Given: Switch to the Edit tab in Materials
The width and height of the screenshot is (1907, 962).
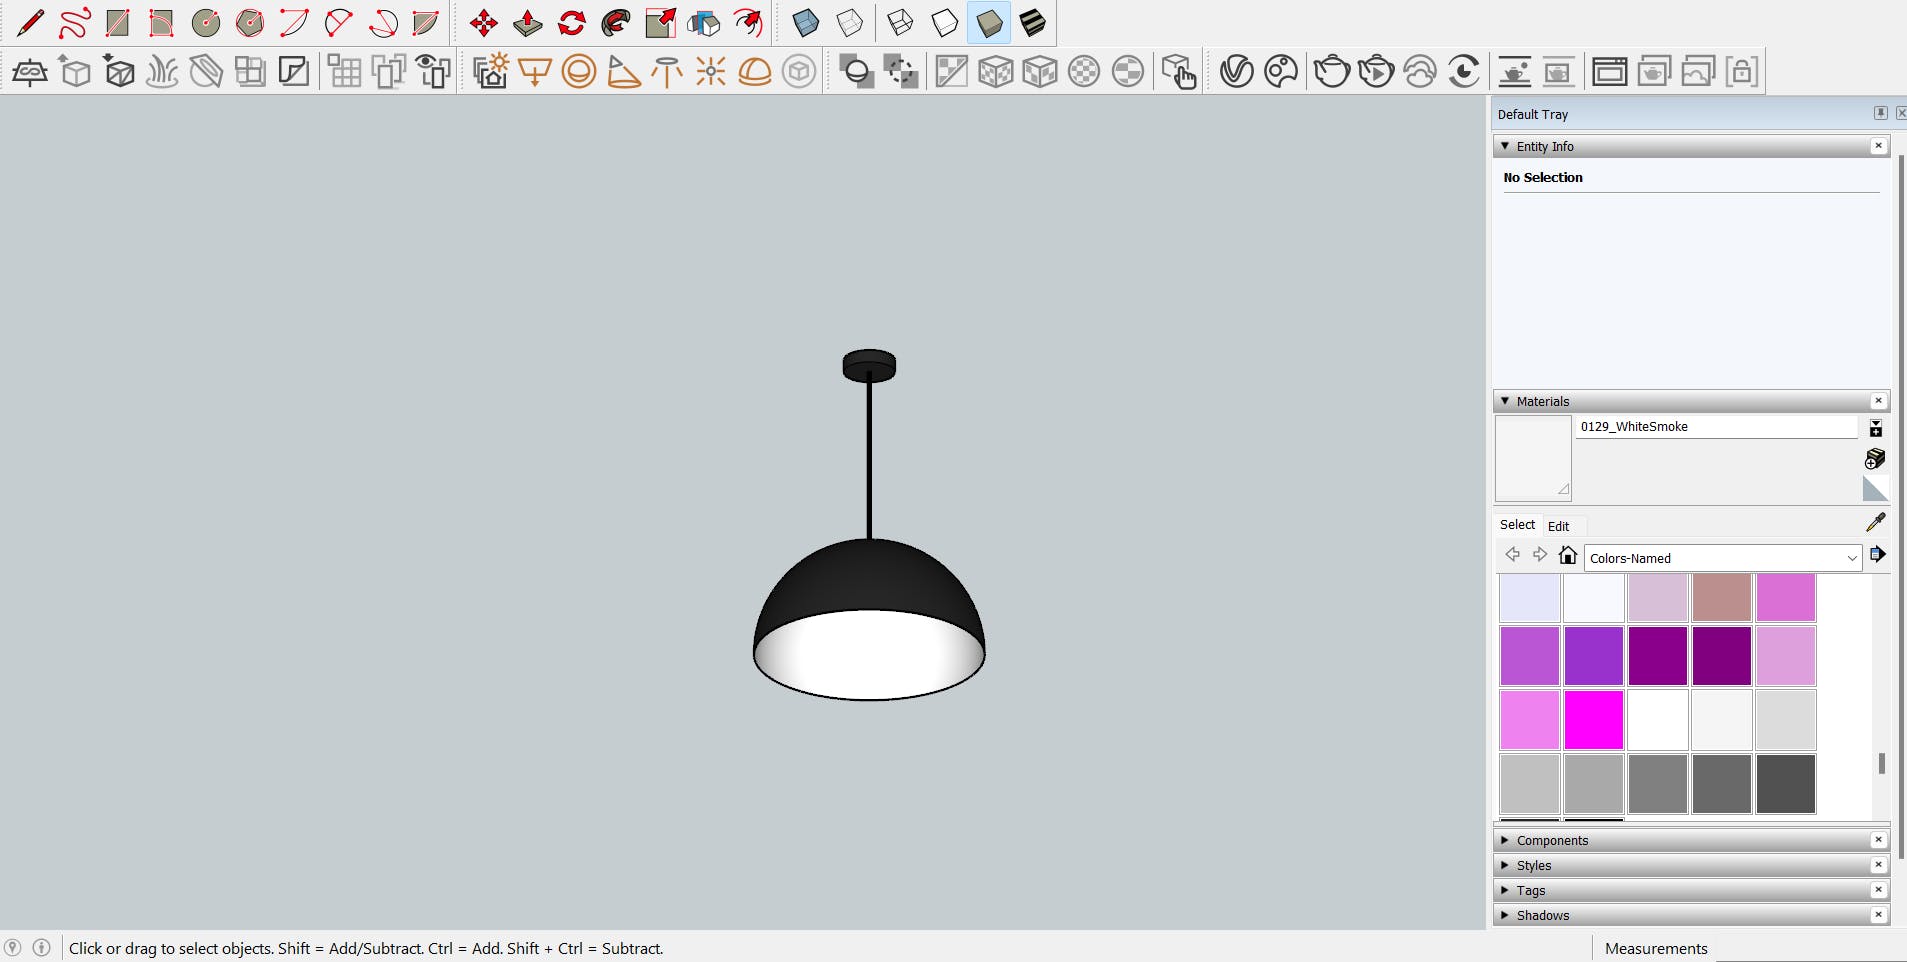Looking at the screenshot, I should [1558, 526].
